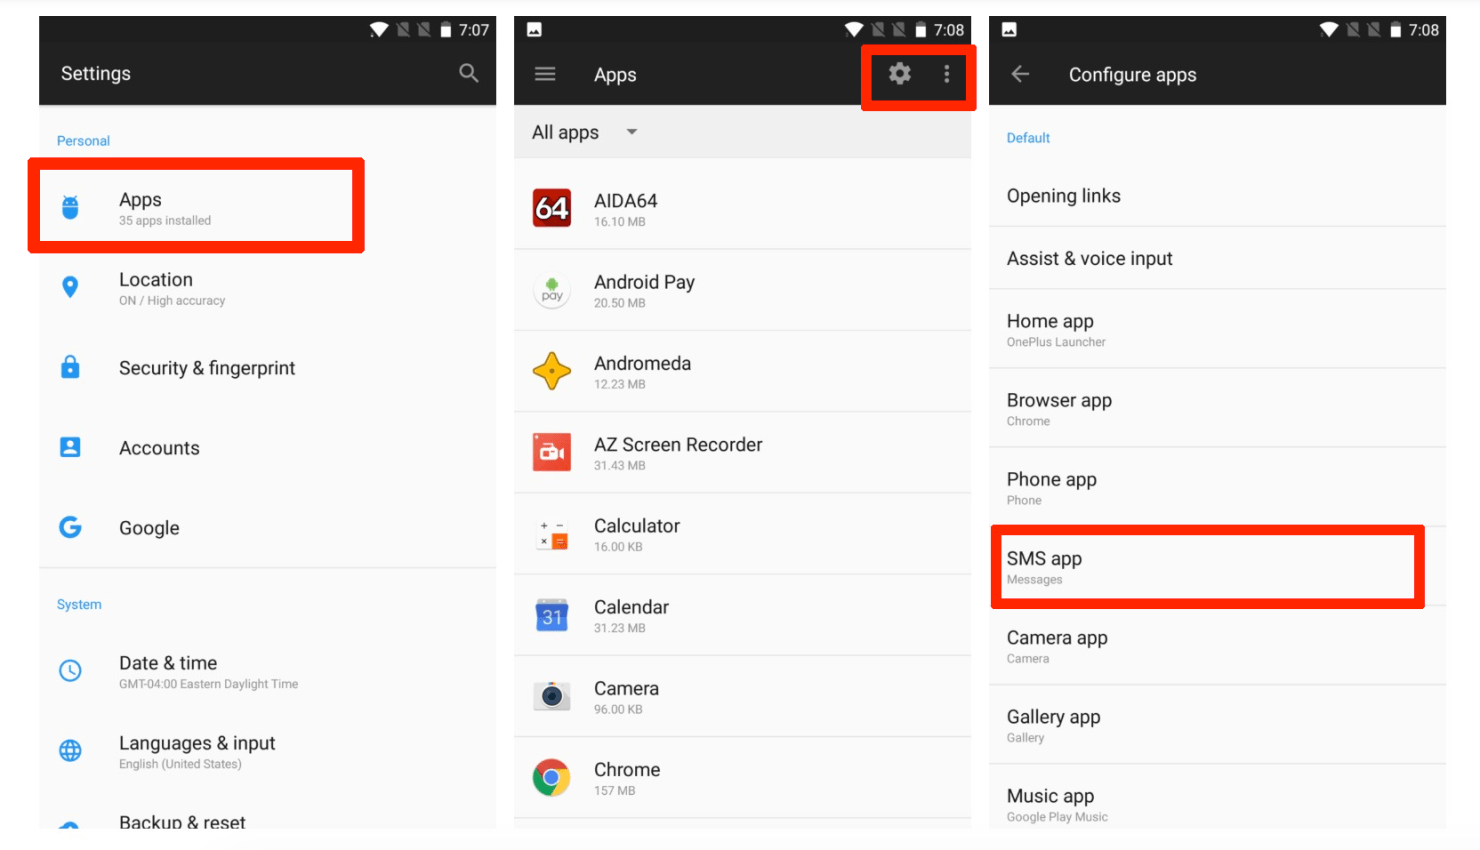The height and width of the screenshot is (850, 1480).
Task: Click the AZ Screen Recorder icon
Action: (551, 452)
